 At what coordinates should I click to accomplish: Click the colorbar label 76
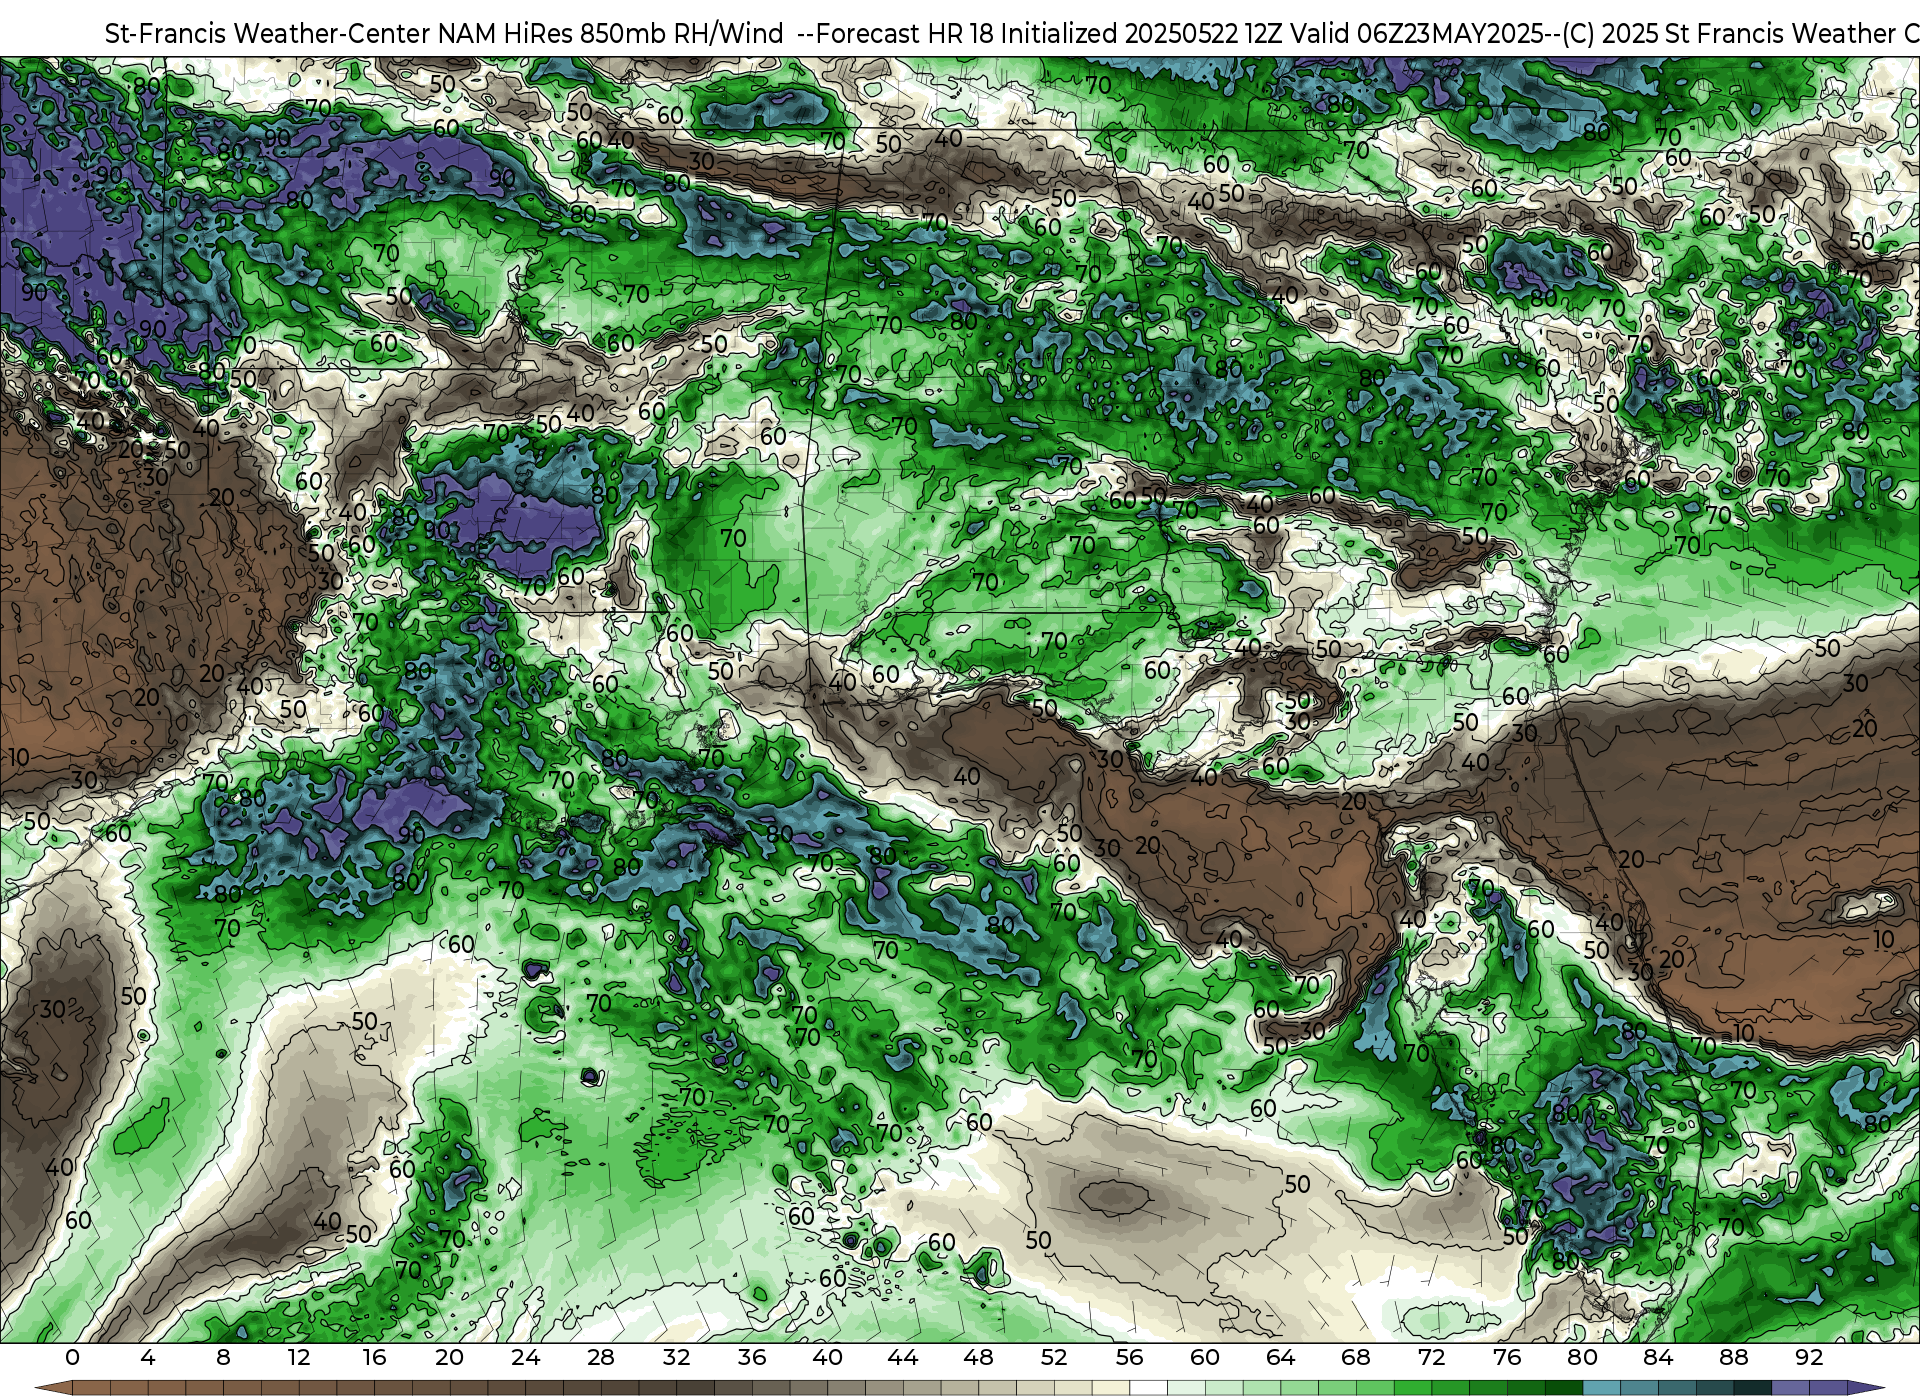click(x=1507, y=1357)
